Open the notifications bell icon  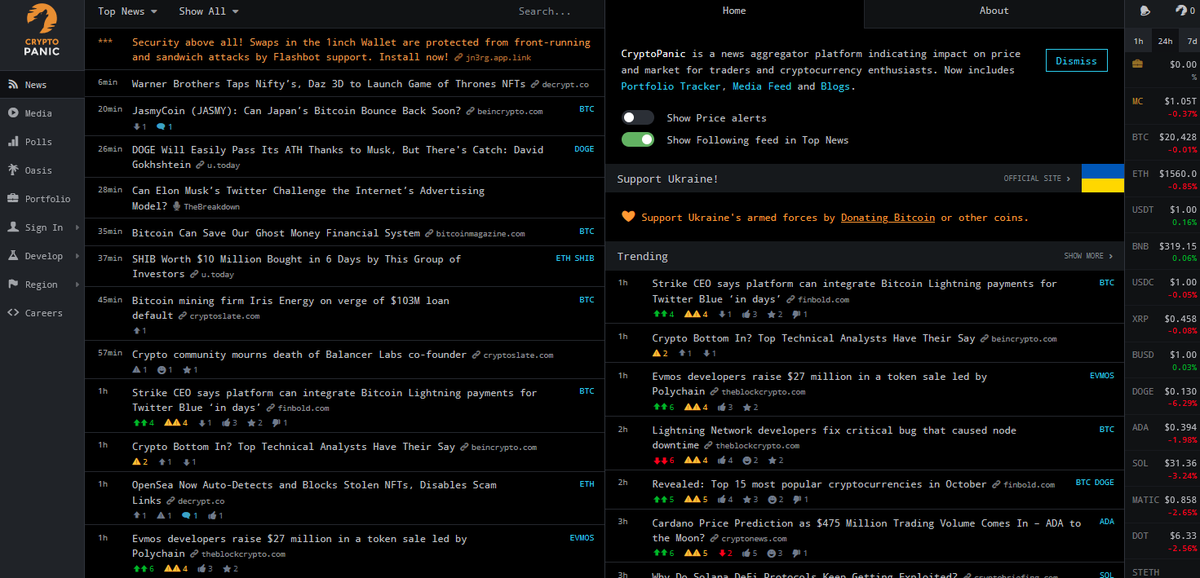[x=1144, y=11]
